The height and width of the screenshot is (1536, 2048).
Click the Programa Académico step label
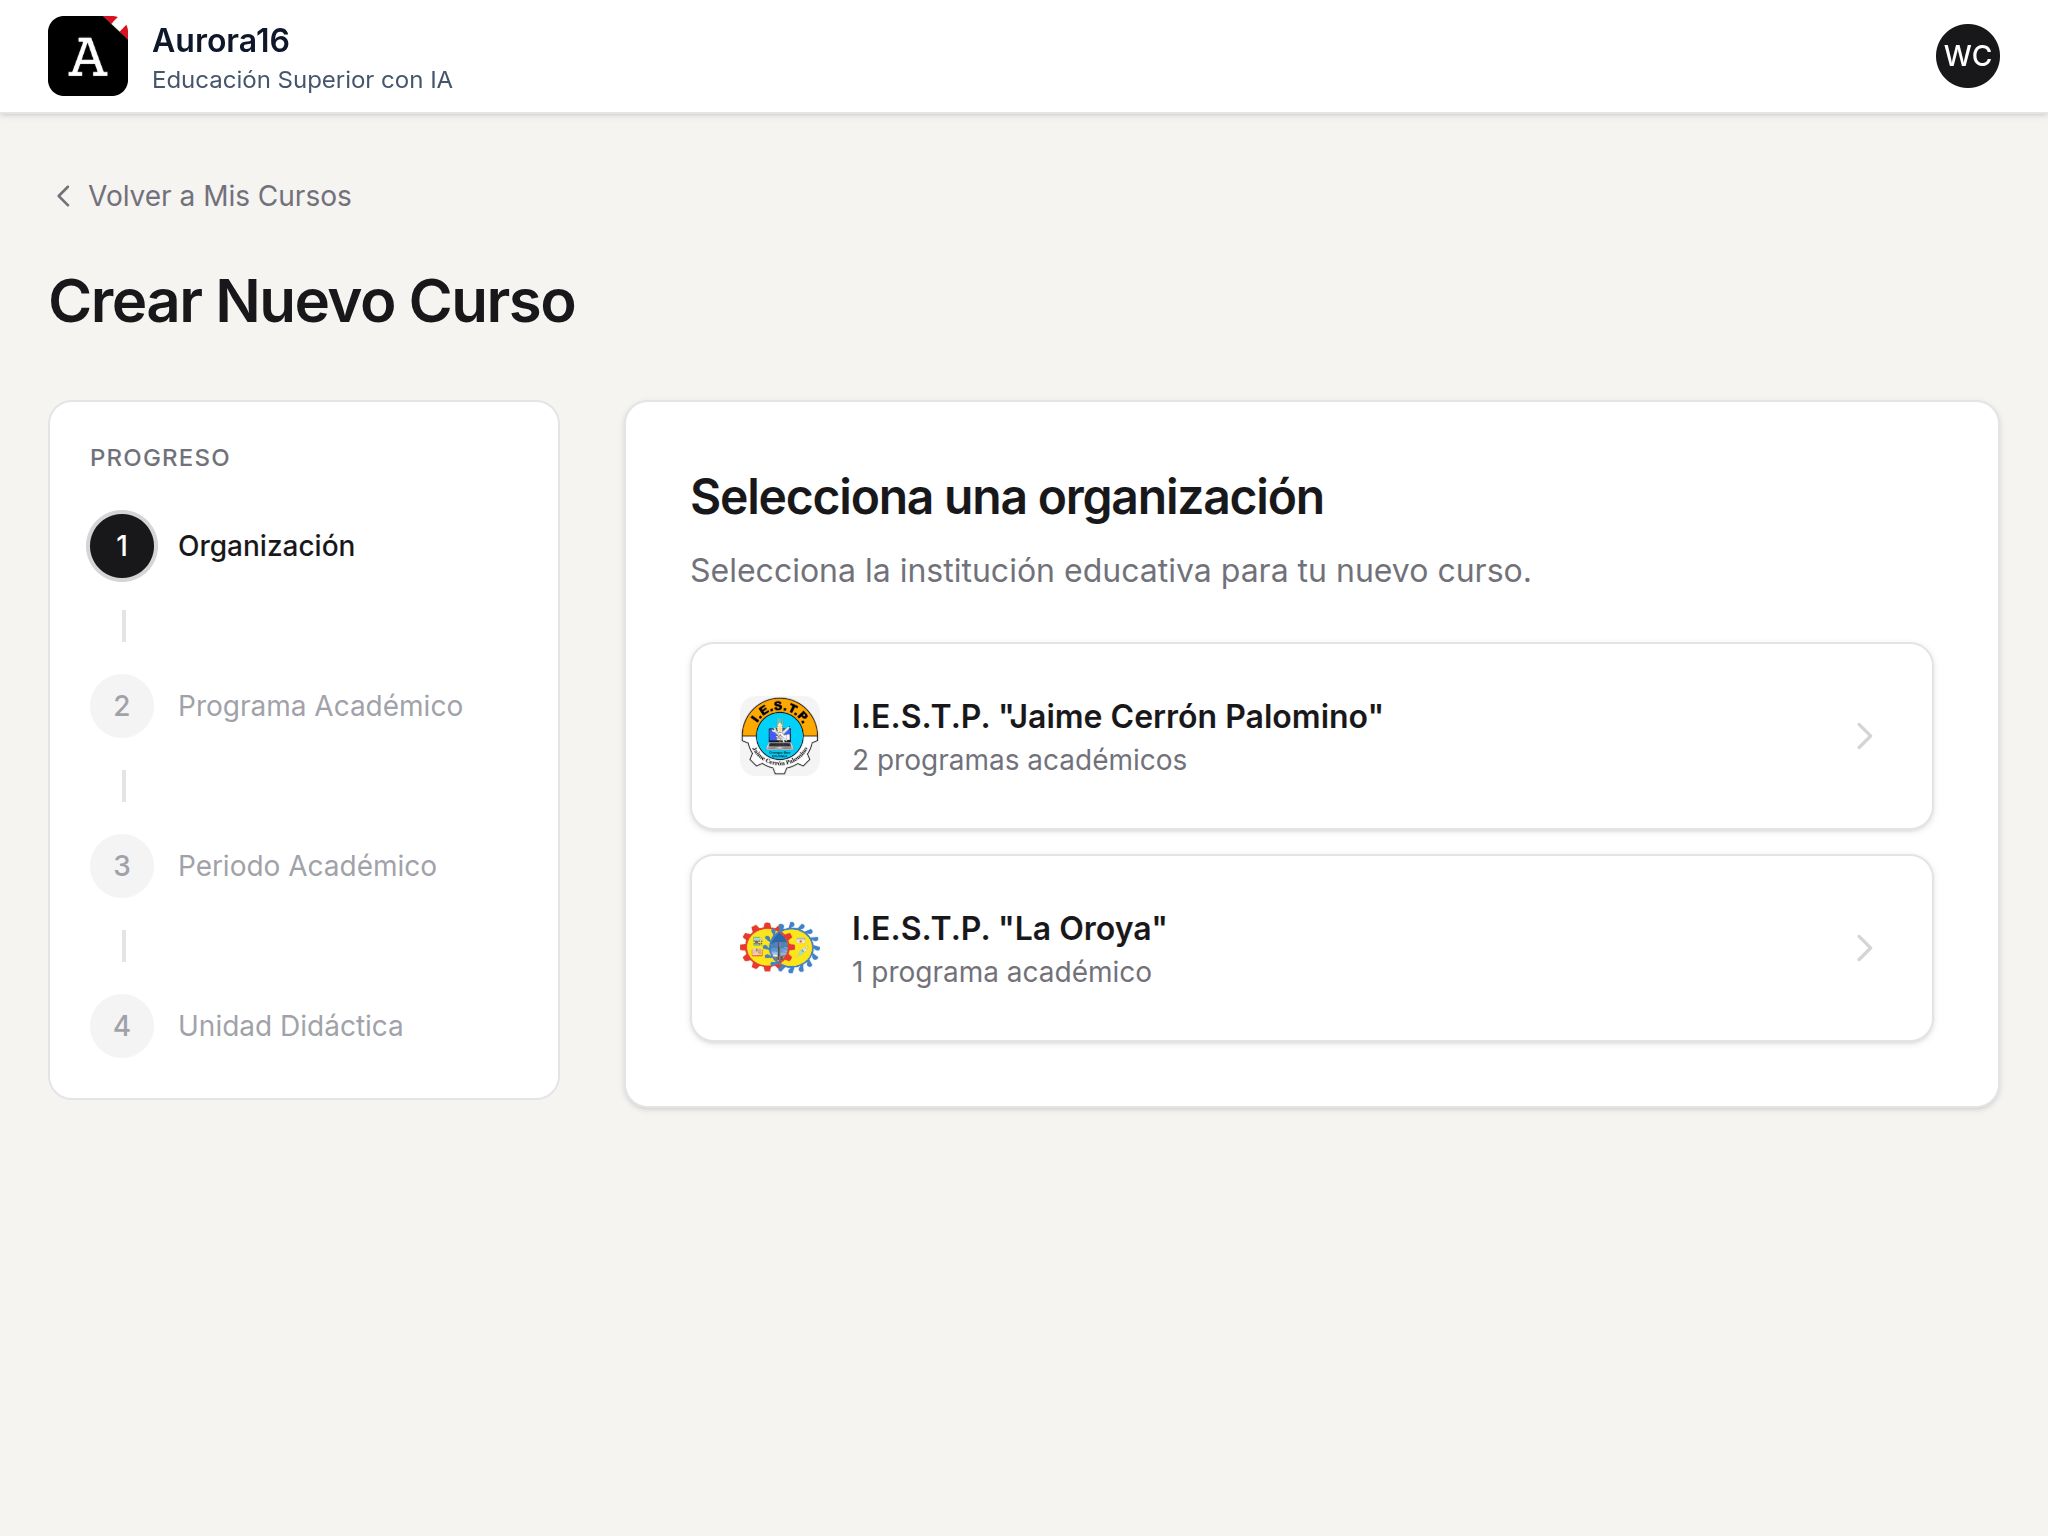pos(320,706)
